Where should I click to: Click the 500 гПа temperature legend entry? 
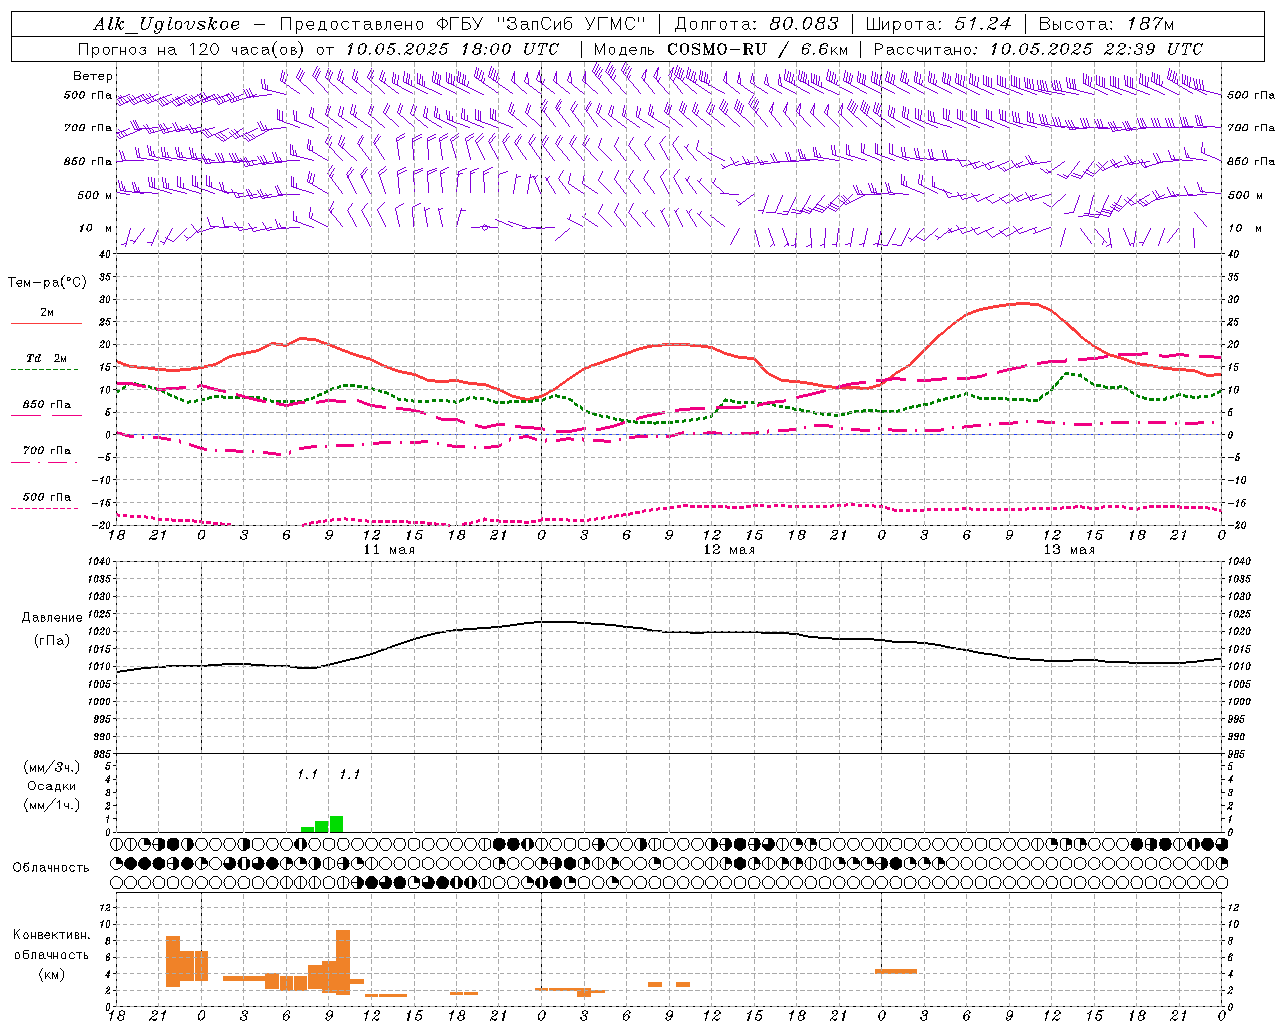point(47,497)
